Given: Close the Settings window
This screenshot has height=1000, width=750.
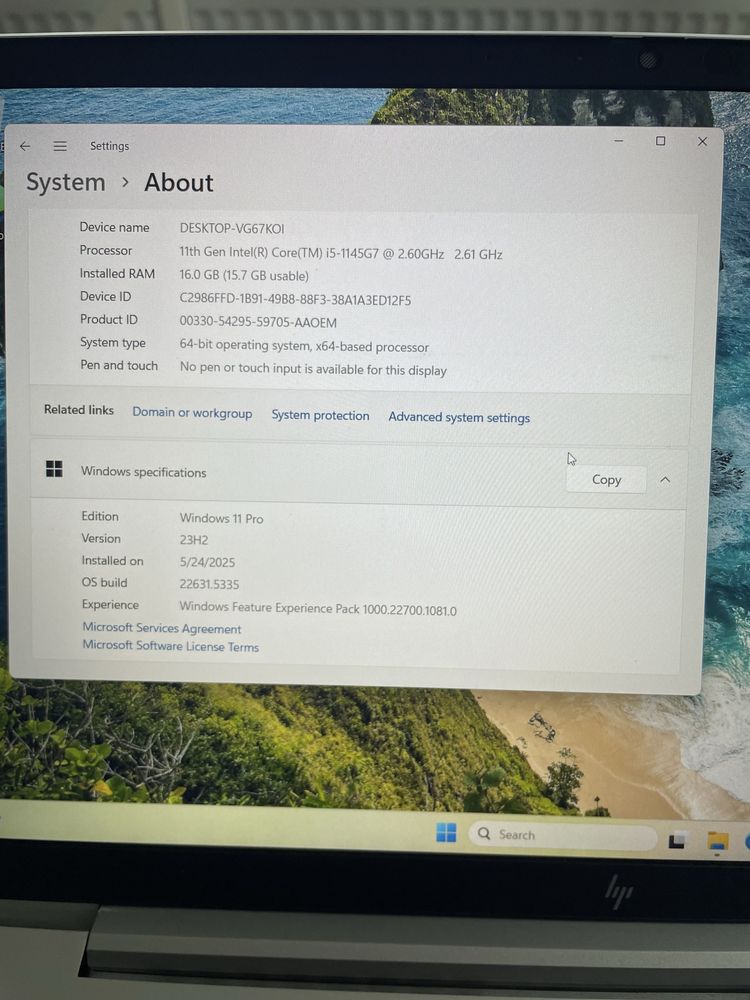Looking at the screenshot, I should (x=702, y=142).
